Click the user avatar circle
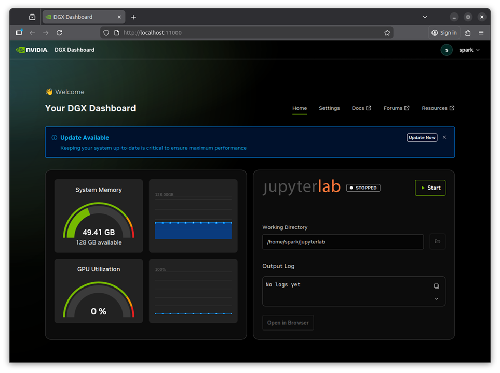The width and height of the screenshot is (500, 373). click(447, 50)
